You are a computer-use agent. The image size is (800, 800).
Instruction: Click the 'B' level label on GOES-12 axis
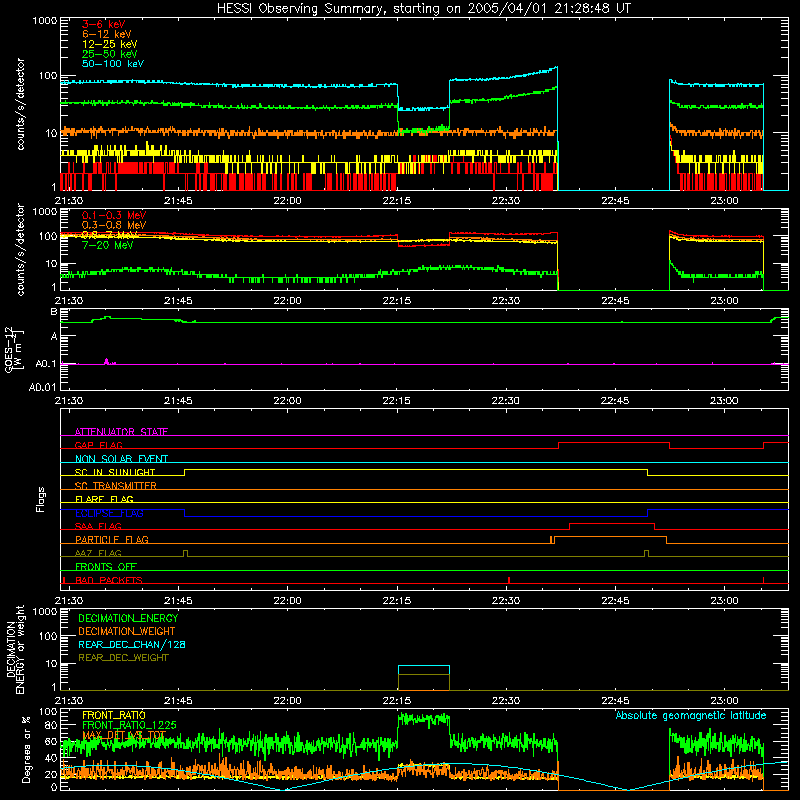(x=54, y=312)
